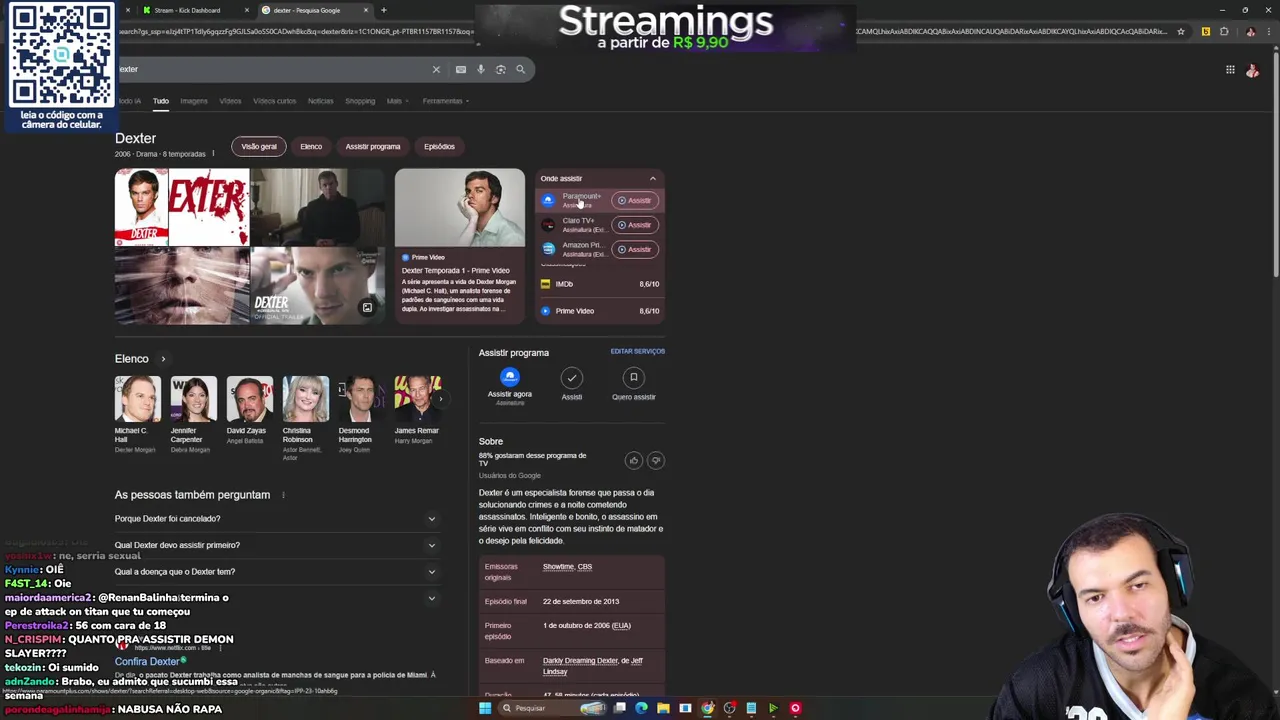Open File Explorer from taskbar

[663, 708]
